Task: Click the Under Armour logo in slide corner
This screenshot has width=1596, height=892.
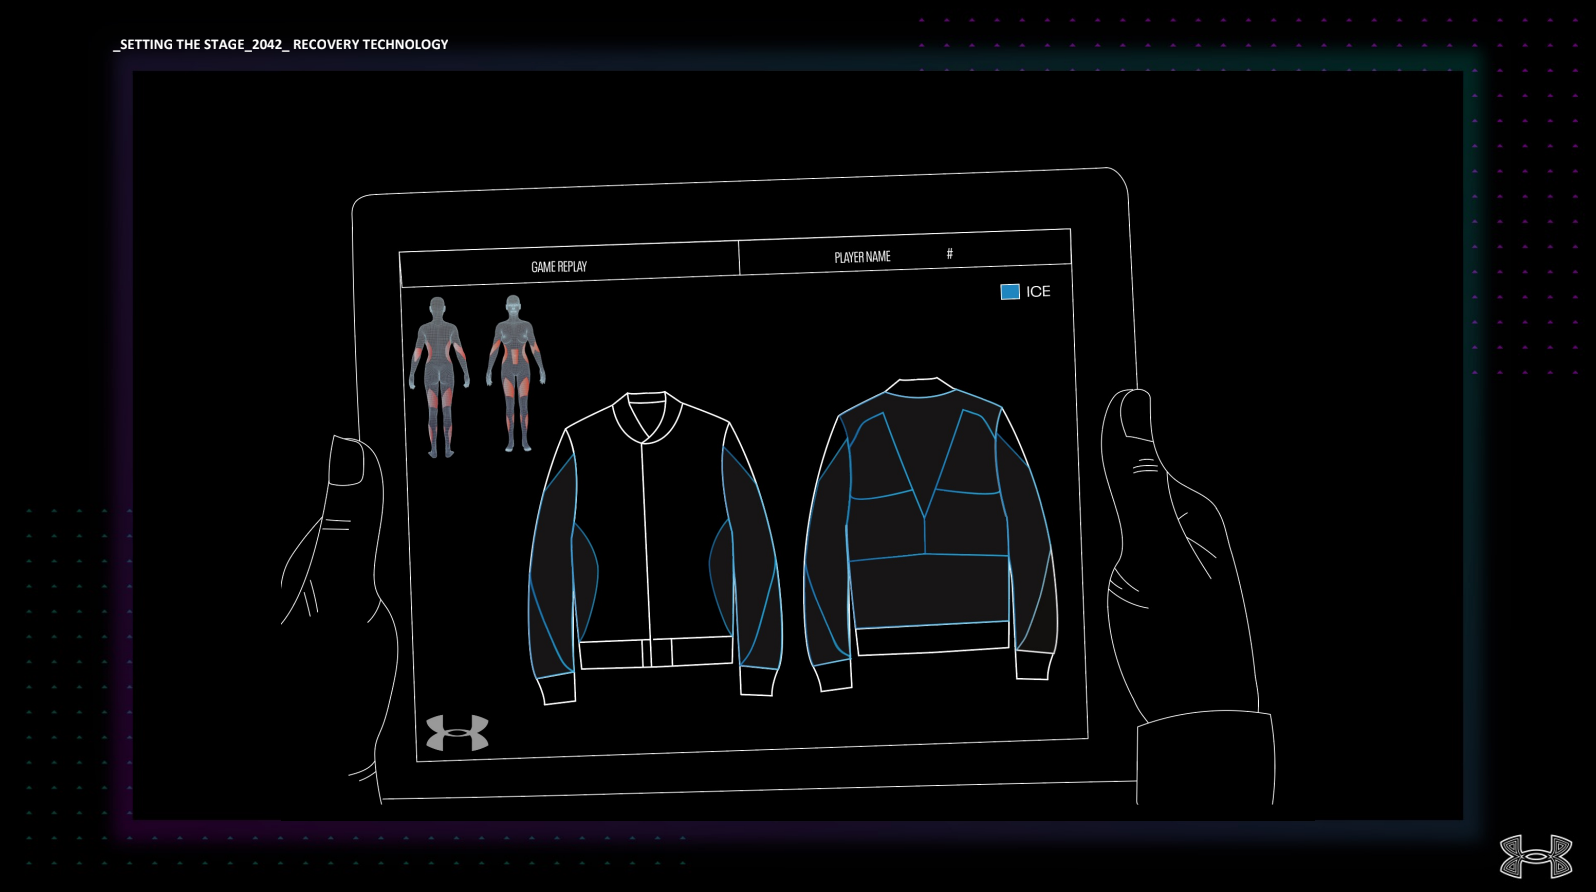Action: (1536, 857)
